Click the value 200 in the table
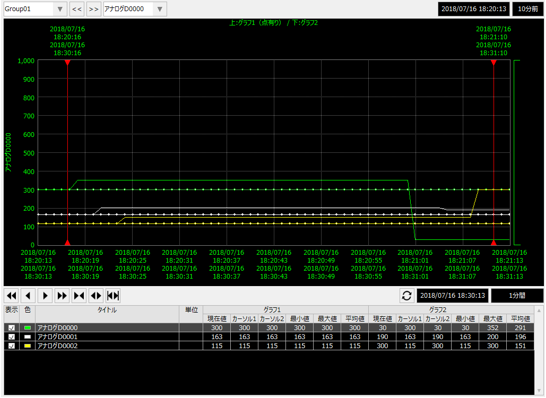Screen dimensions: 546x398 click(493, 337)
